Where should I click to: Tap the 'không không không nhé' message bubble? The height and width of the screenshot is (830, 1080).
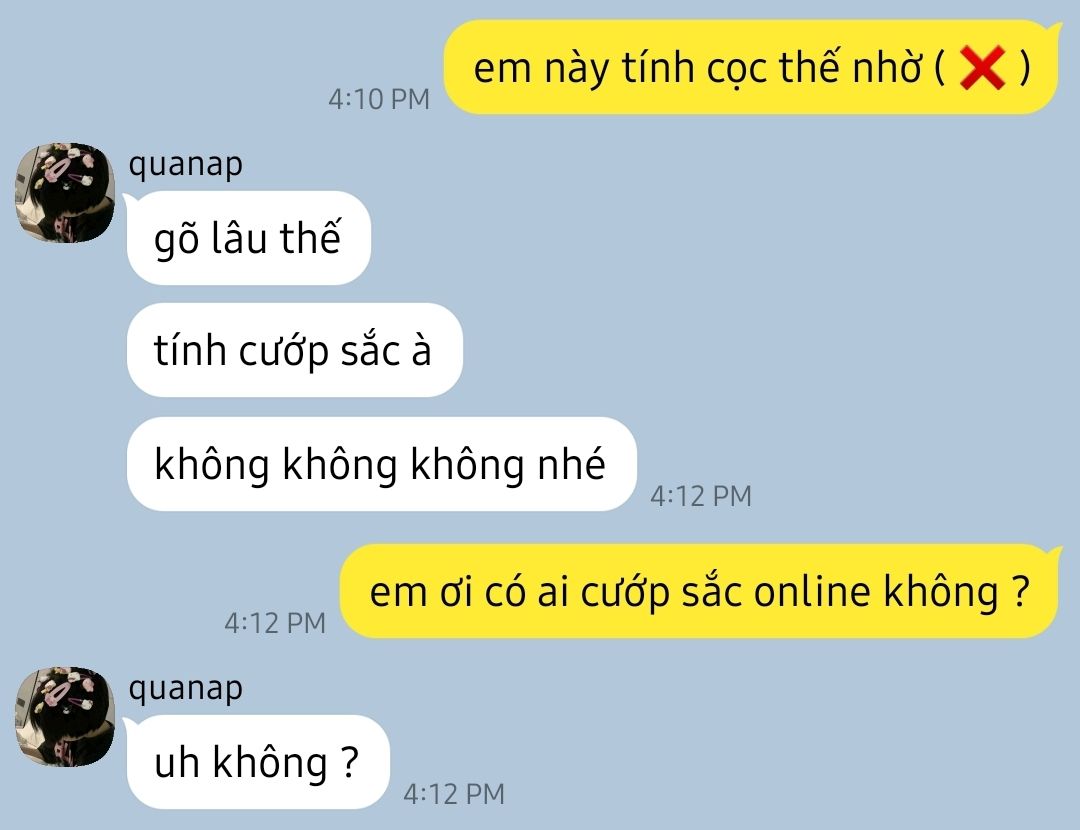[382, 464]
